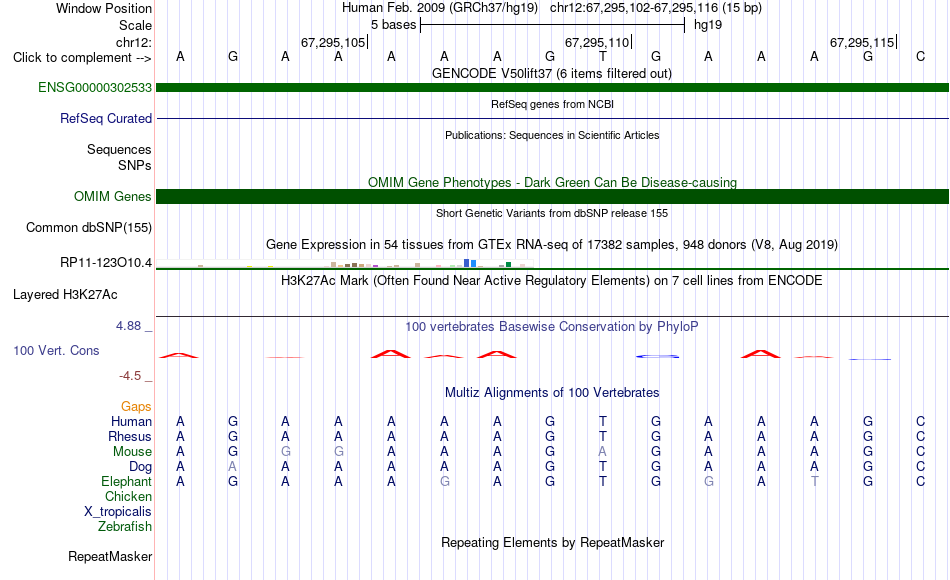The height and width of the screenshot is (580, 950).
Task: Click 'Multiz Alignments of 100 Vertebrates' title
Action: pos(552,393)
